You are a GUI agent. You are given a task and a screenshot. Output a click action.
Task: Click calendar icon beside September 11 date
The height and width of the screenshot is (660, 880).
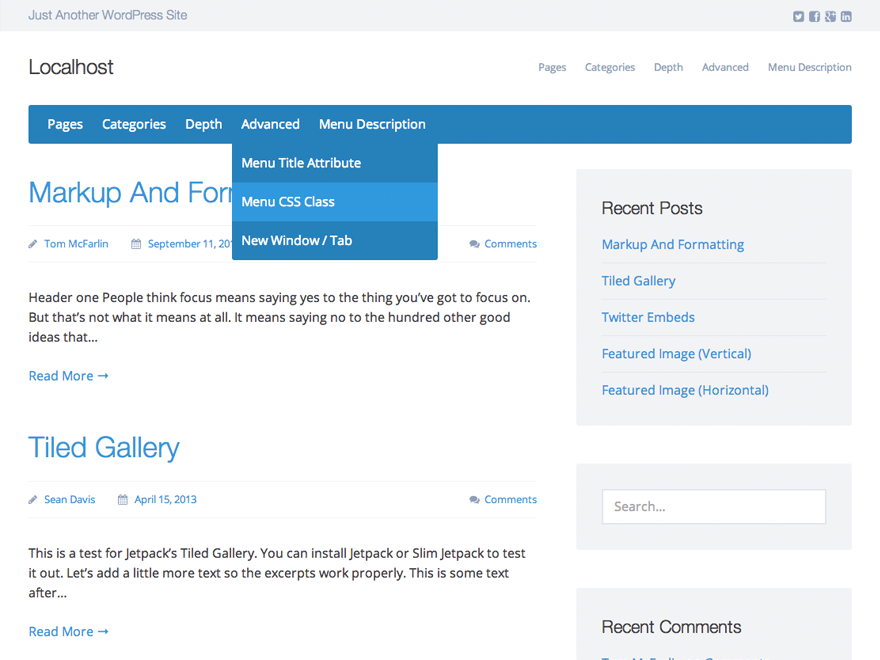click(x=136, y=244)
